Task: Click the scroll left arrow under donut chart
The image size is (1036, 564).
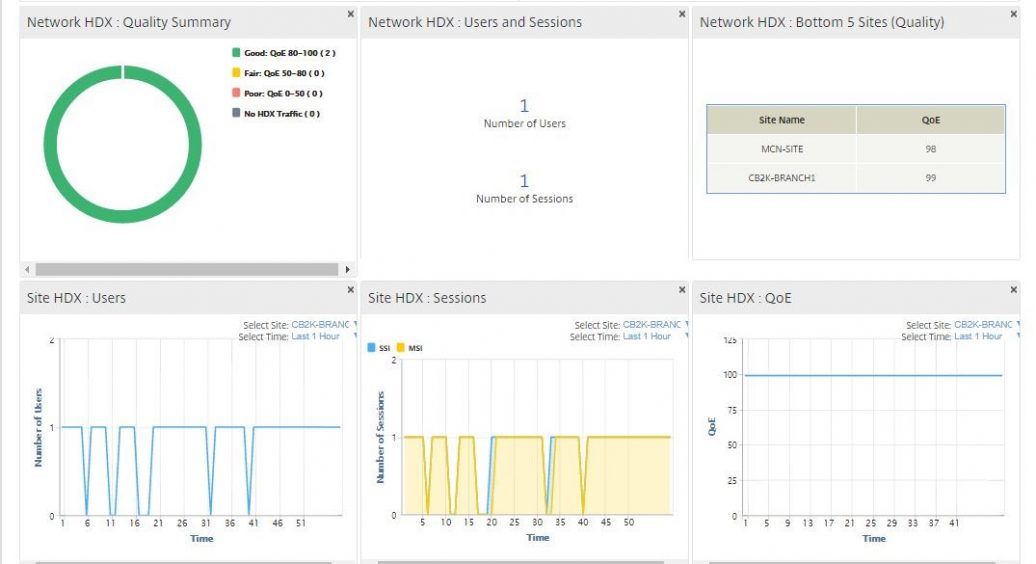Action: tap(27, 270)
